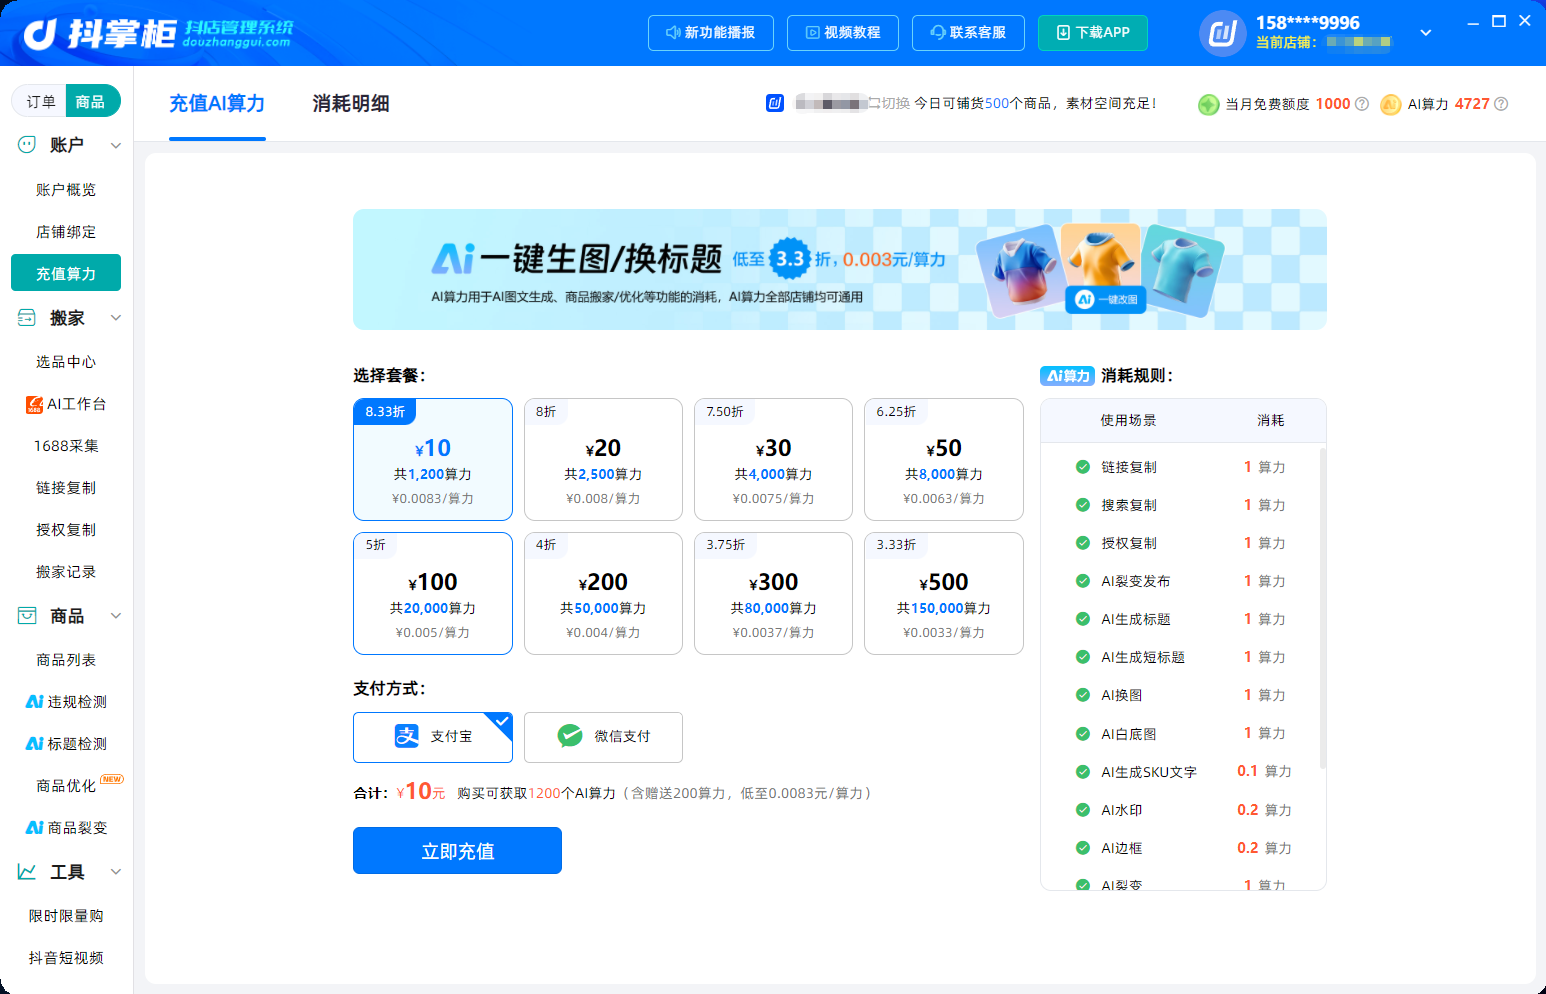Image resolution: width=1546 pixels, height=994 pixels.
Task: Select the ¥100 20,000算力 package
Action: (433, 594)
